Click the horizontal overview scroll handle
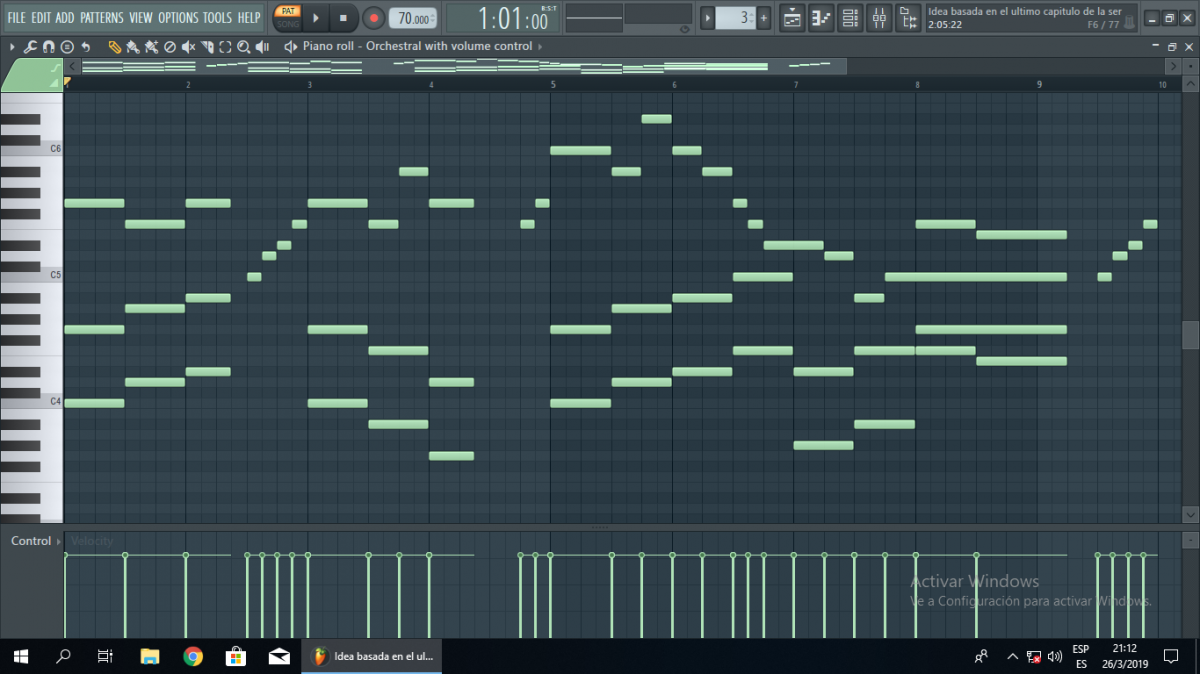The image size is (1200, 674). tap(462, 66)
